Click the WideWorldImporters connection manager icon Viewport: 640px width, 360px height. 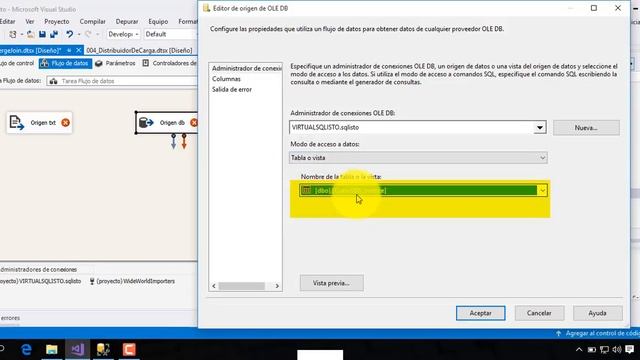[92, 281]
